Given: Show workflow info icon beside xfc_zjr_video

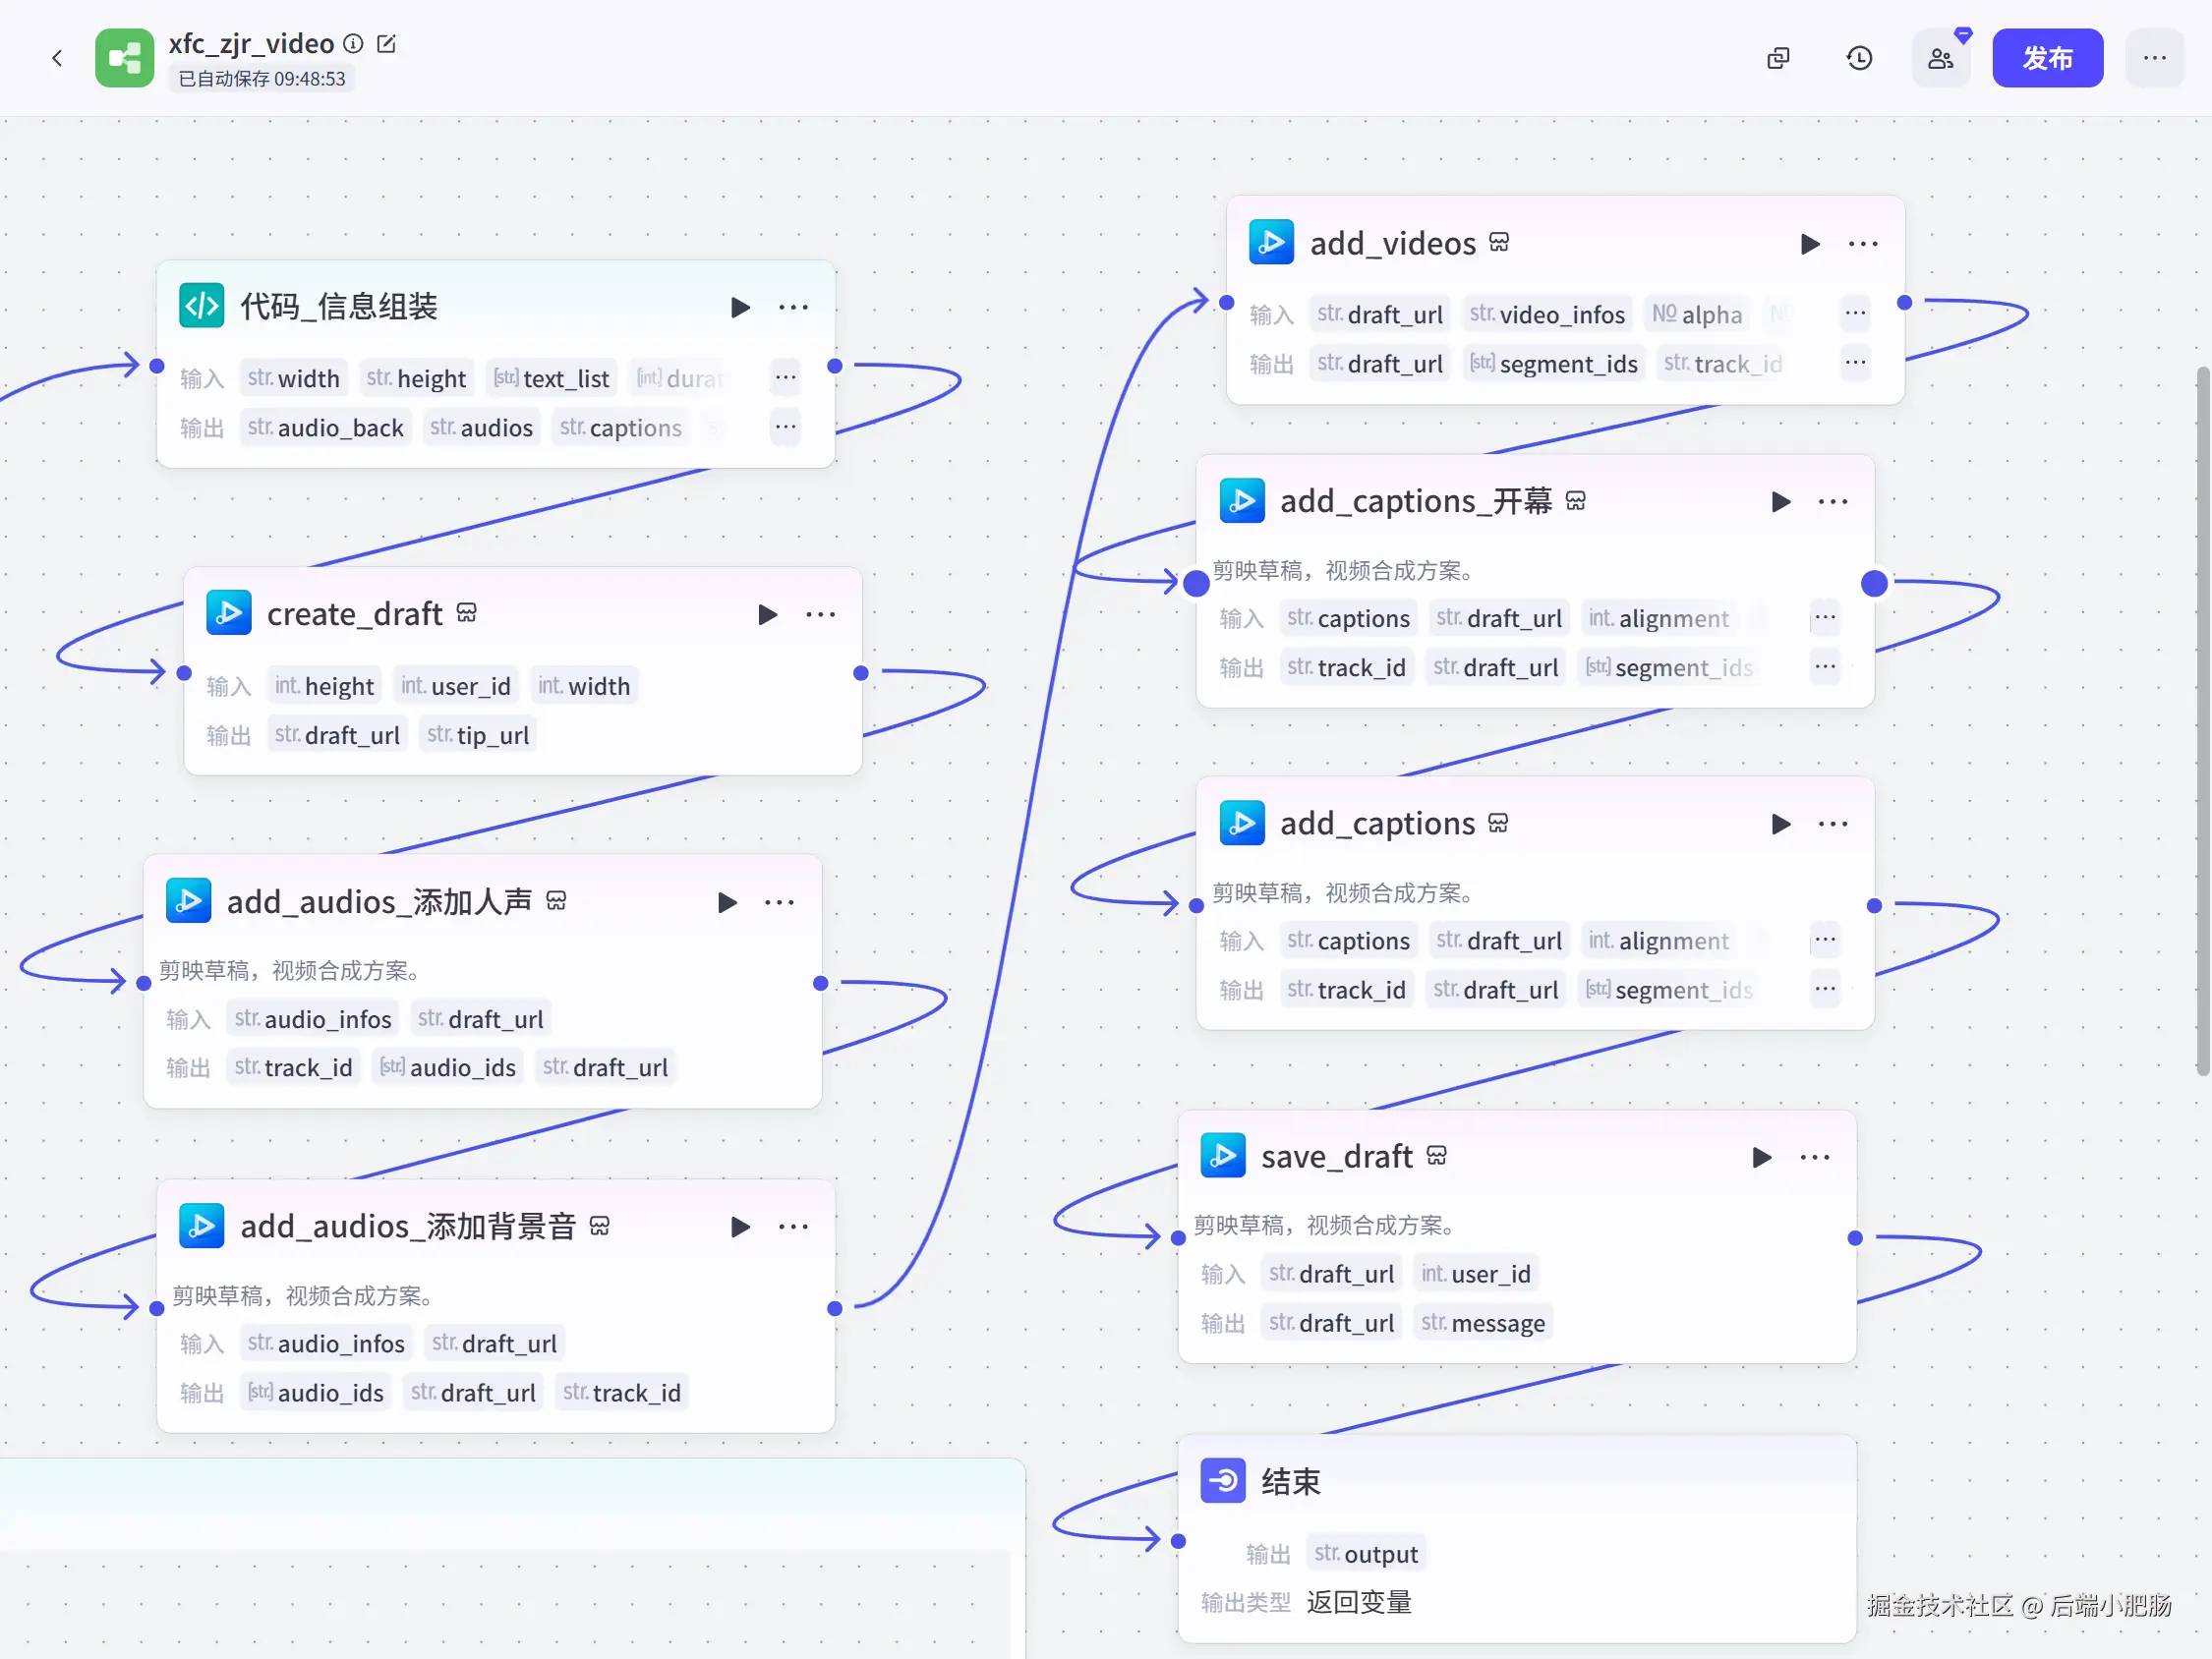Looking at the screenshot, I should 353,44.
